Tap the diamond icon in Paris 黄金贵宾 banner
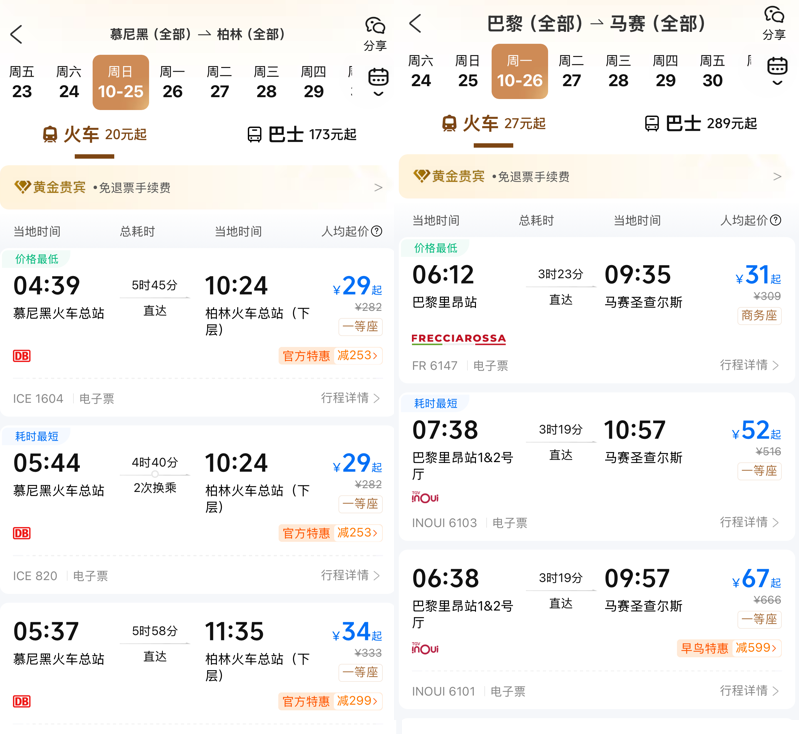 [x=421, y=176]
